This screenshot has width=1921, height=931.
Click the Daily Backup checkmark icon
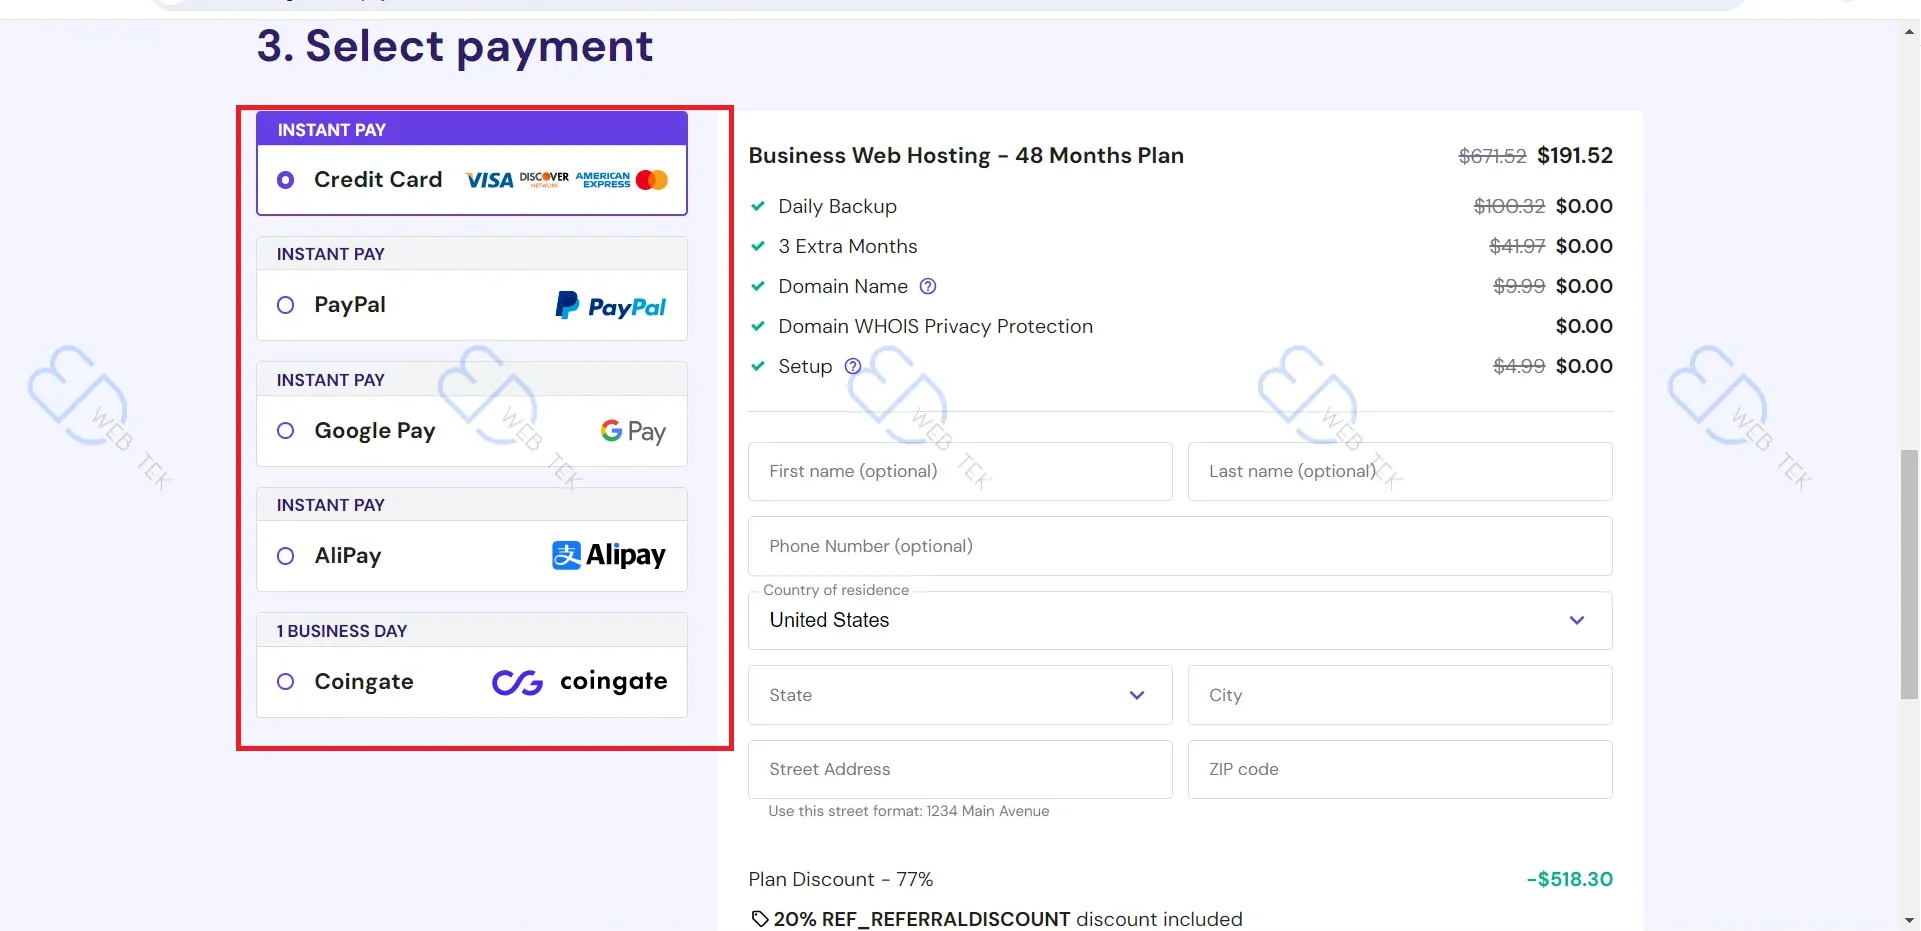click(758, 206)
